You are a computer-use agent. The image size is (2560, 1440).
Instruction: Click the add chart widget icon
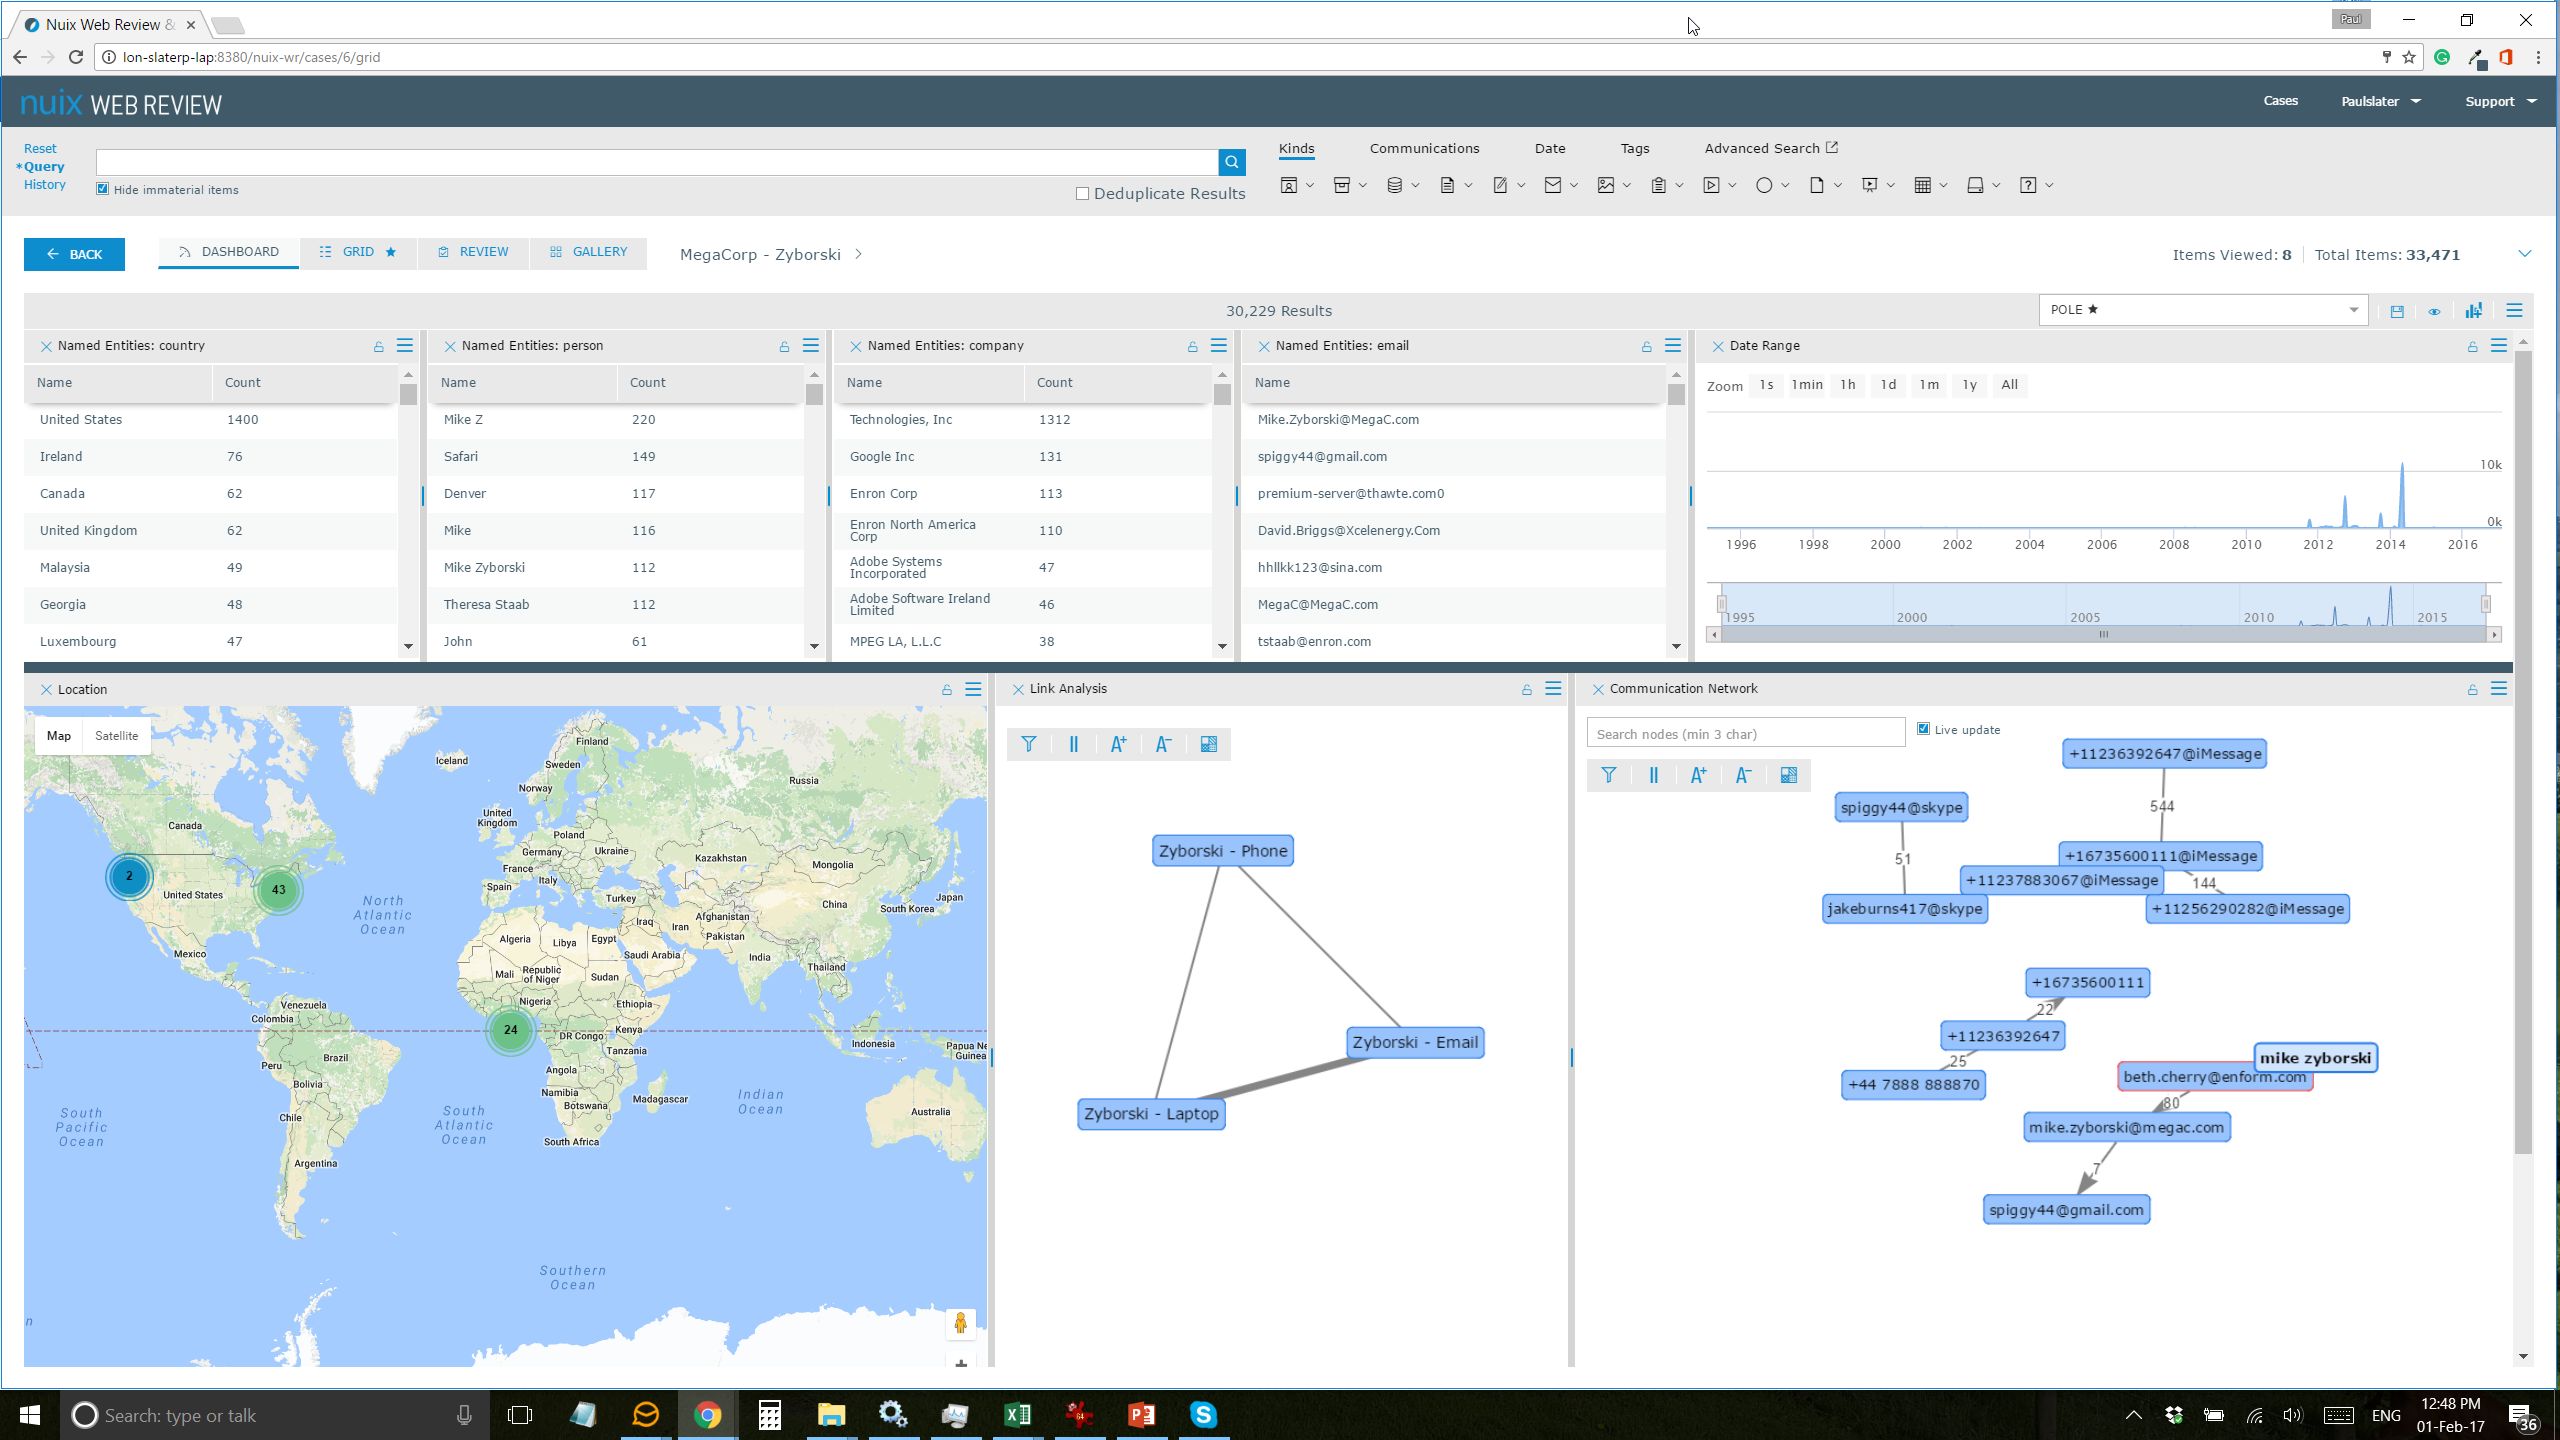click(x=2474, y=311)
